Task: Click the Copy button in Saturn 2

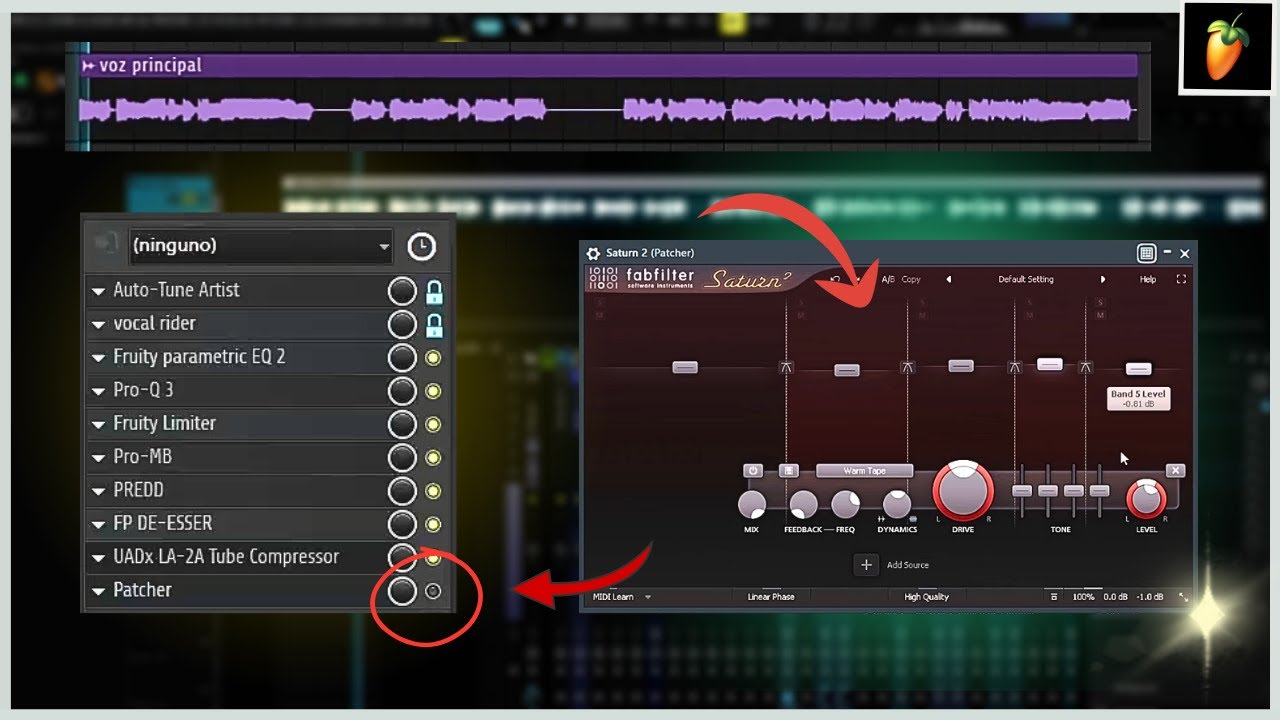Action: tap(911, 279)
